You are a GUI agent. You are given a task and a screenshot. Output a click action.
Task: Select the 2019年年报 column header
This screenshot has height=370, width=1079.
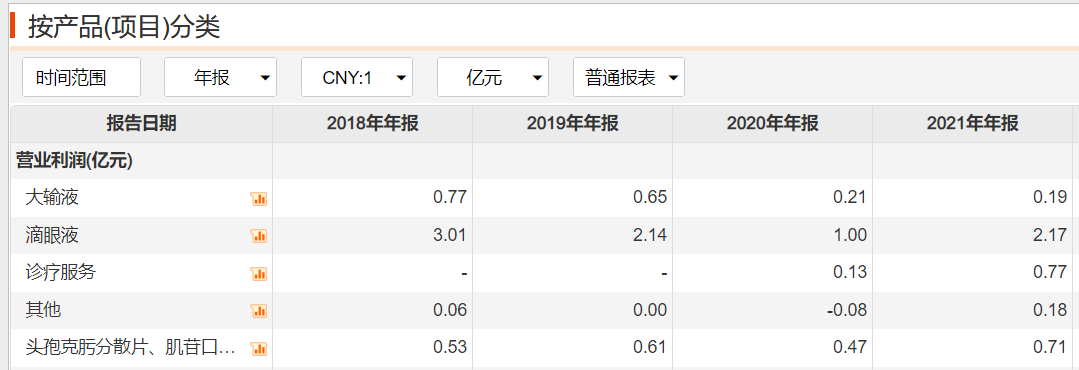point(573,124)
